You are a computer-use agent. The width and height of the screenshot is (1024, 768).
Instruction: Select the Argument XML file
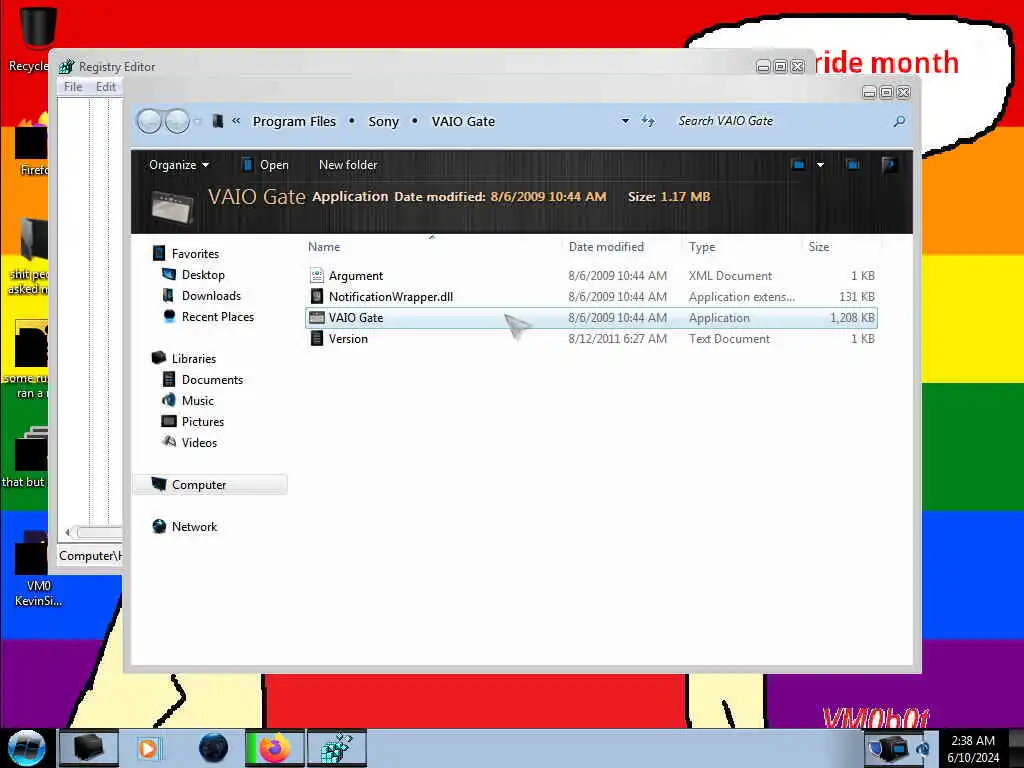591,276
